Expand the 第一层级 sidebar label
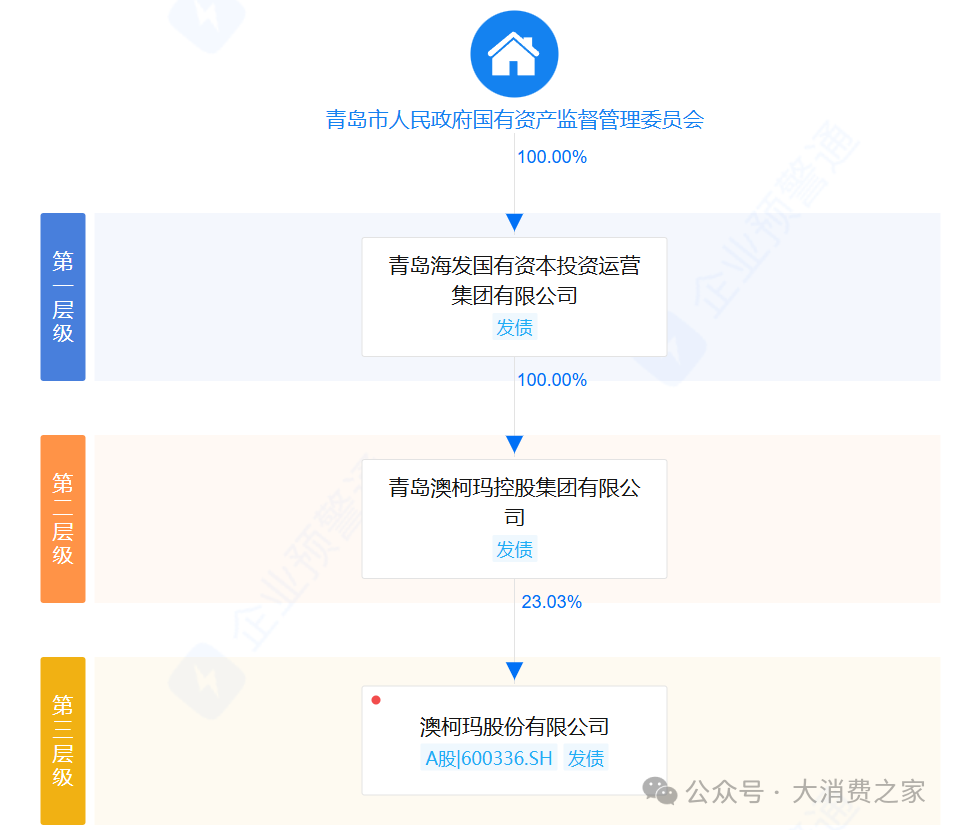The width and height of the screenshot is (956, 830). (62, 297)
